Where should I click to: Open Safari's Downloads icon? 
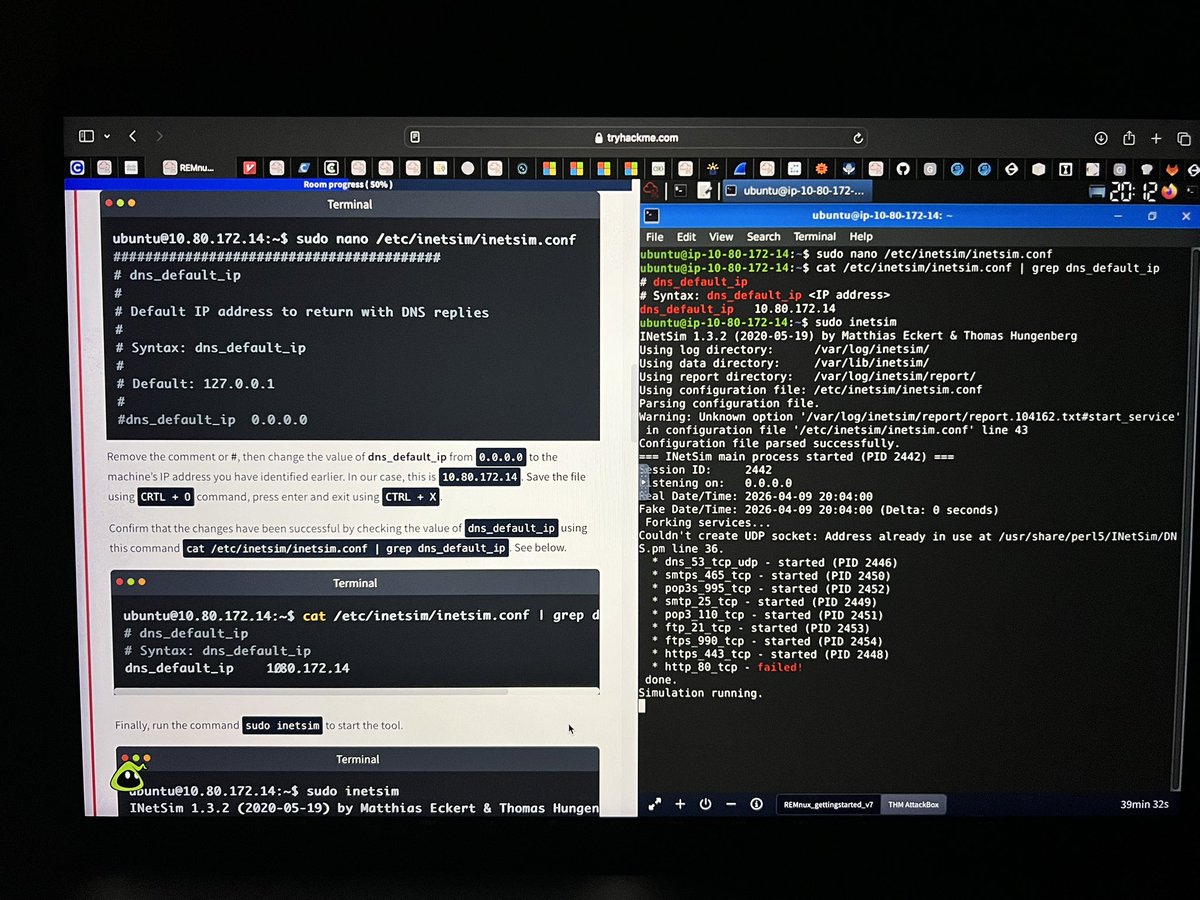pos(1101,137)
